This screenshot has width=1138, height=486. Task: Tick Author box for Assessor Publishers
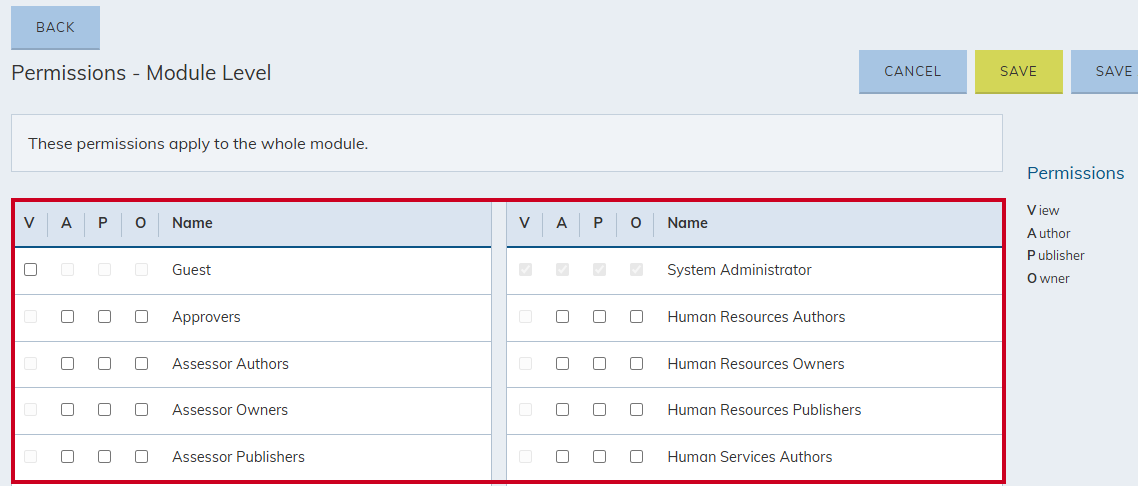tap(67, 457)
